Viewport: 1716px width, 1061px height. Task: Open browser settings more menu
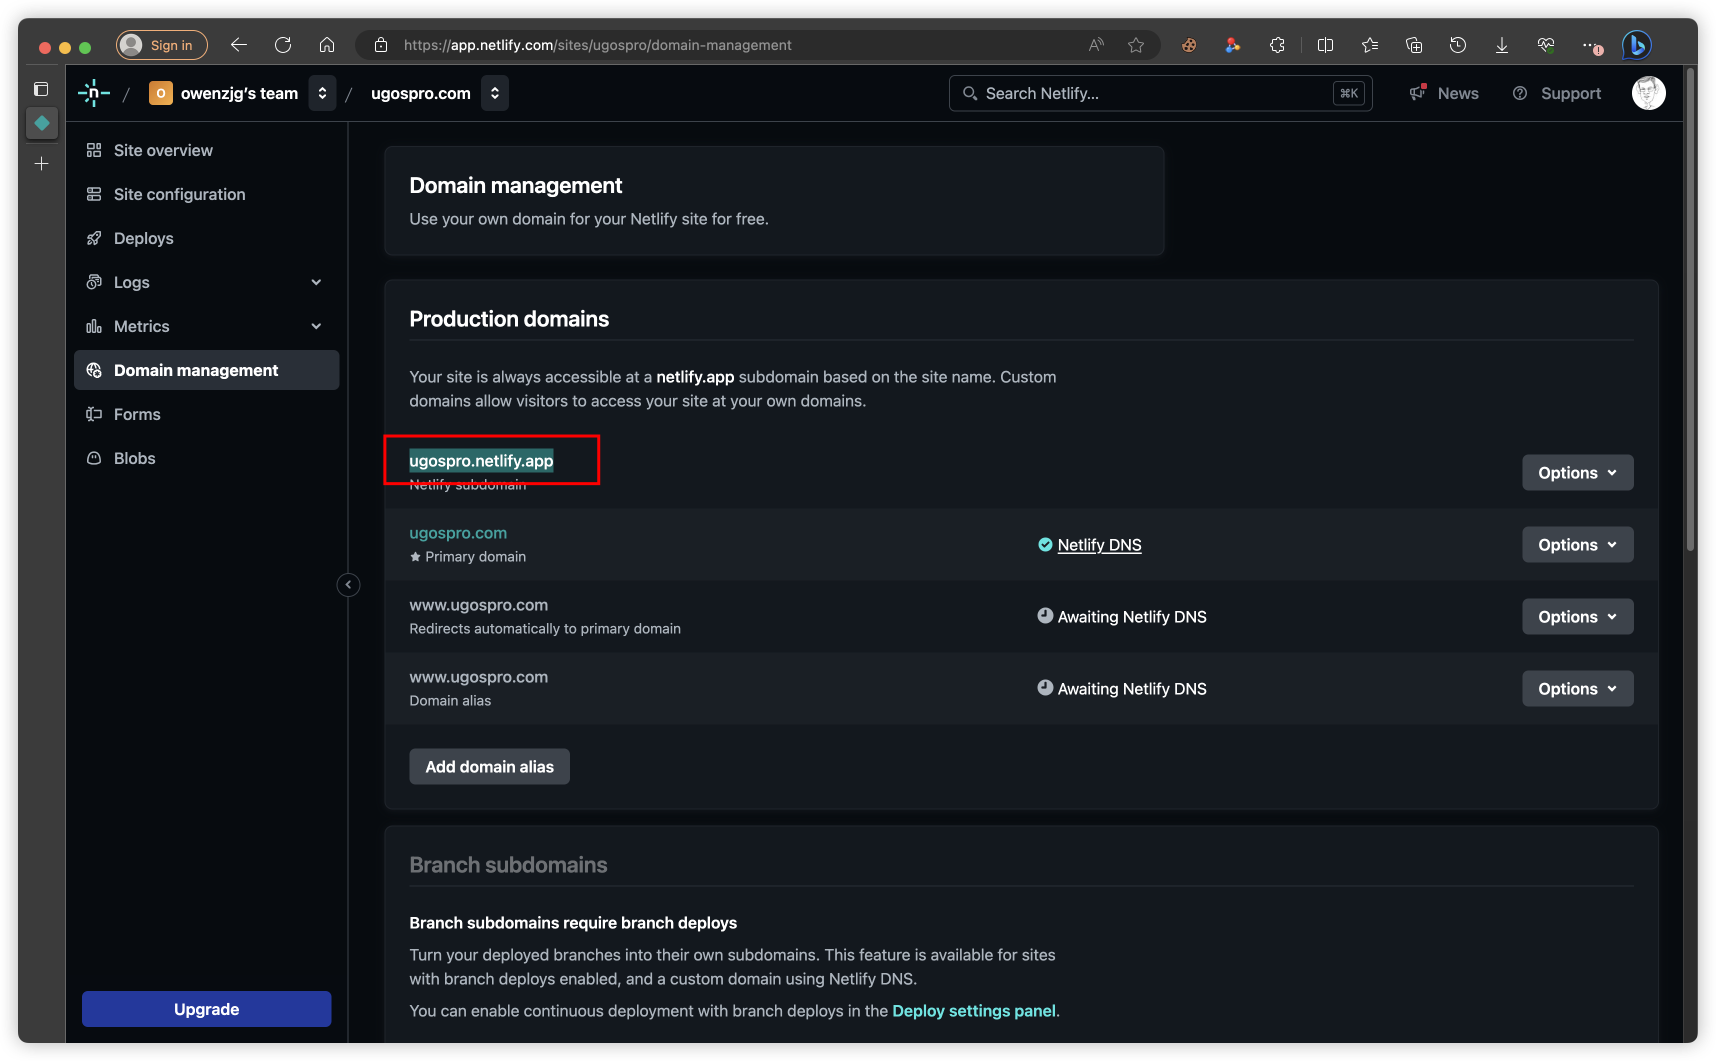pyautogui.click(x=1591, y=45)
